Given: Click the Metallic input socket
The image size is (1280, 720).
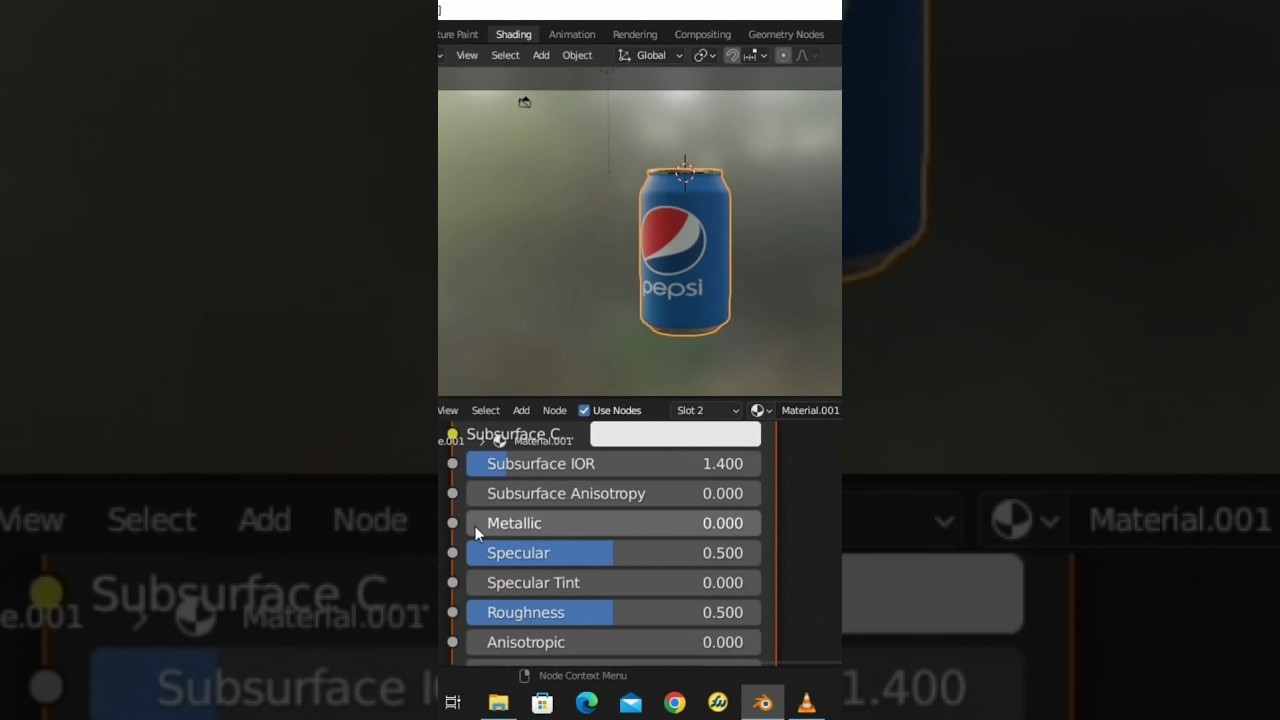Looking at the screenshot, I should [452, 523].
